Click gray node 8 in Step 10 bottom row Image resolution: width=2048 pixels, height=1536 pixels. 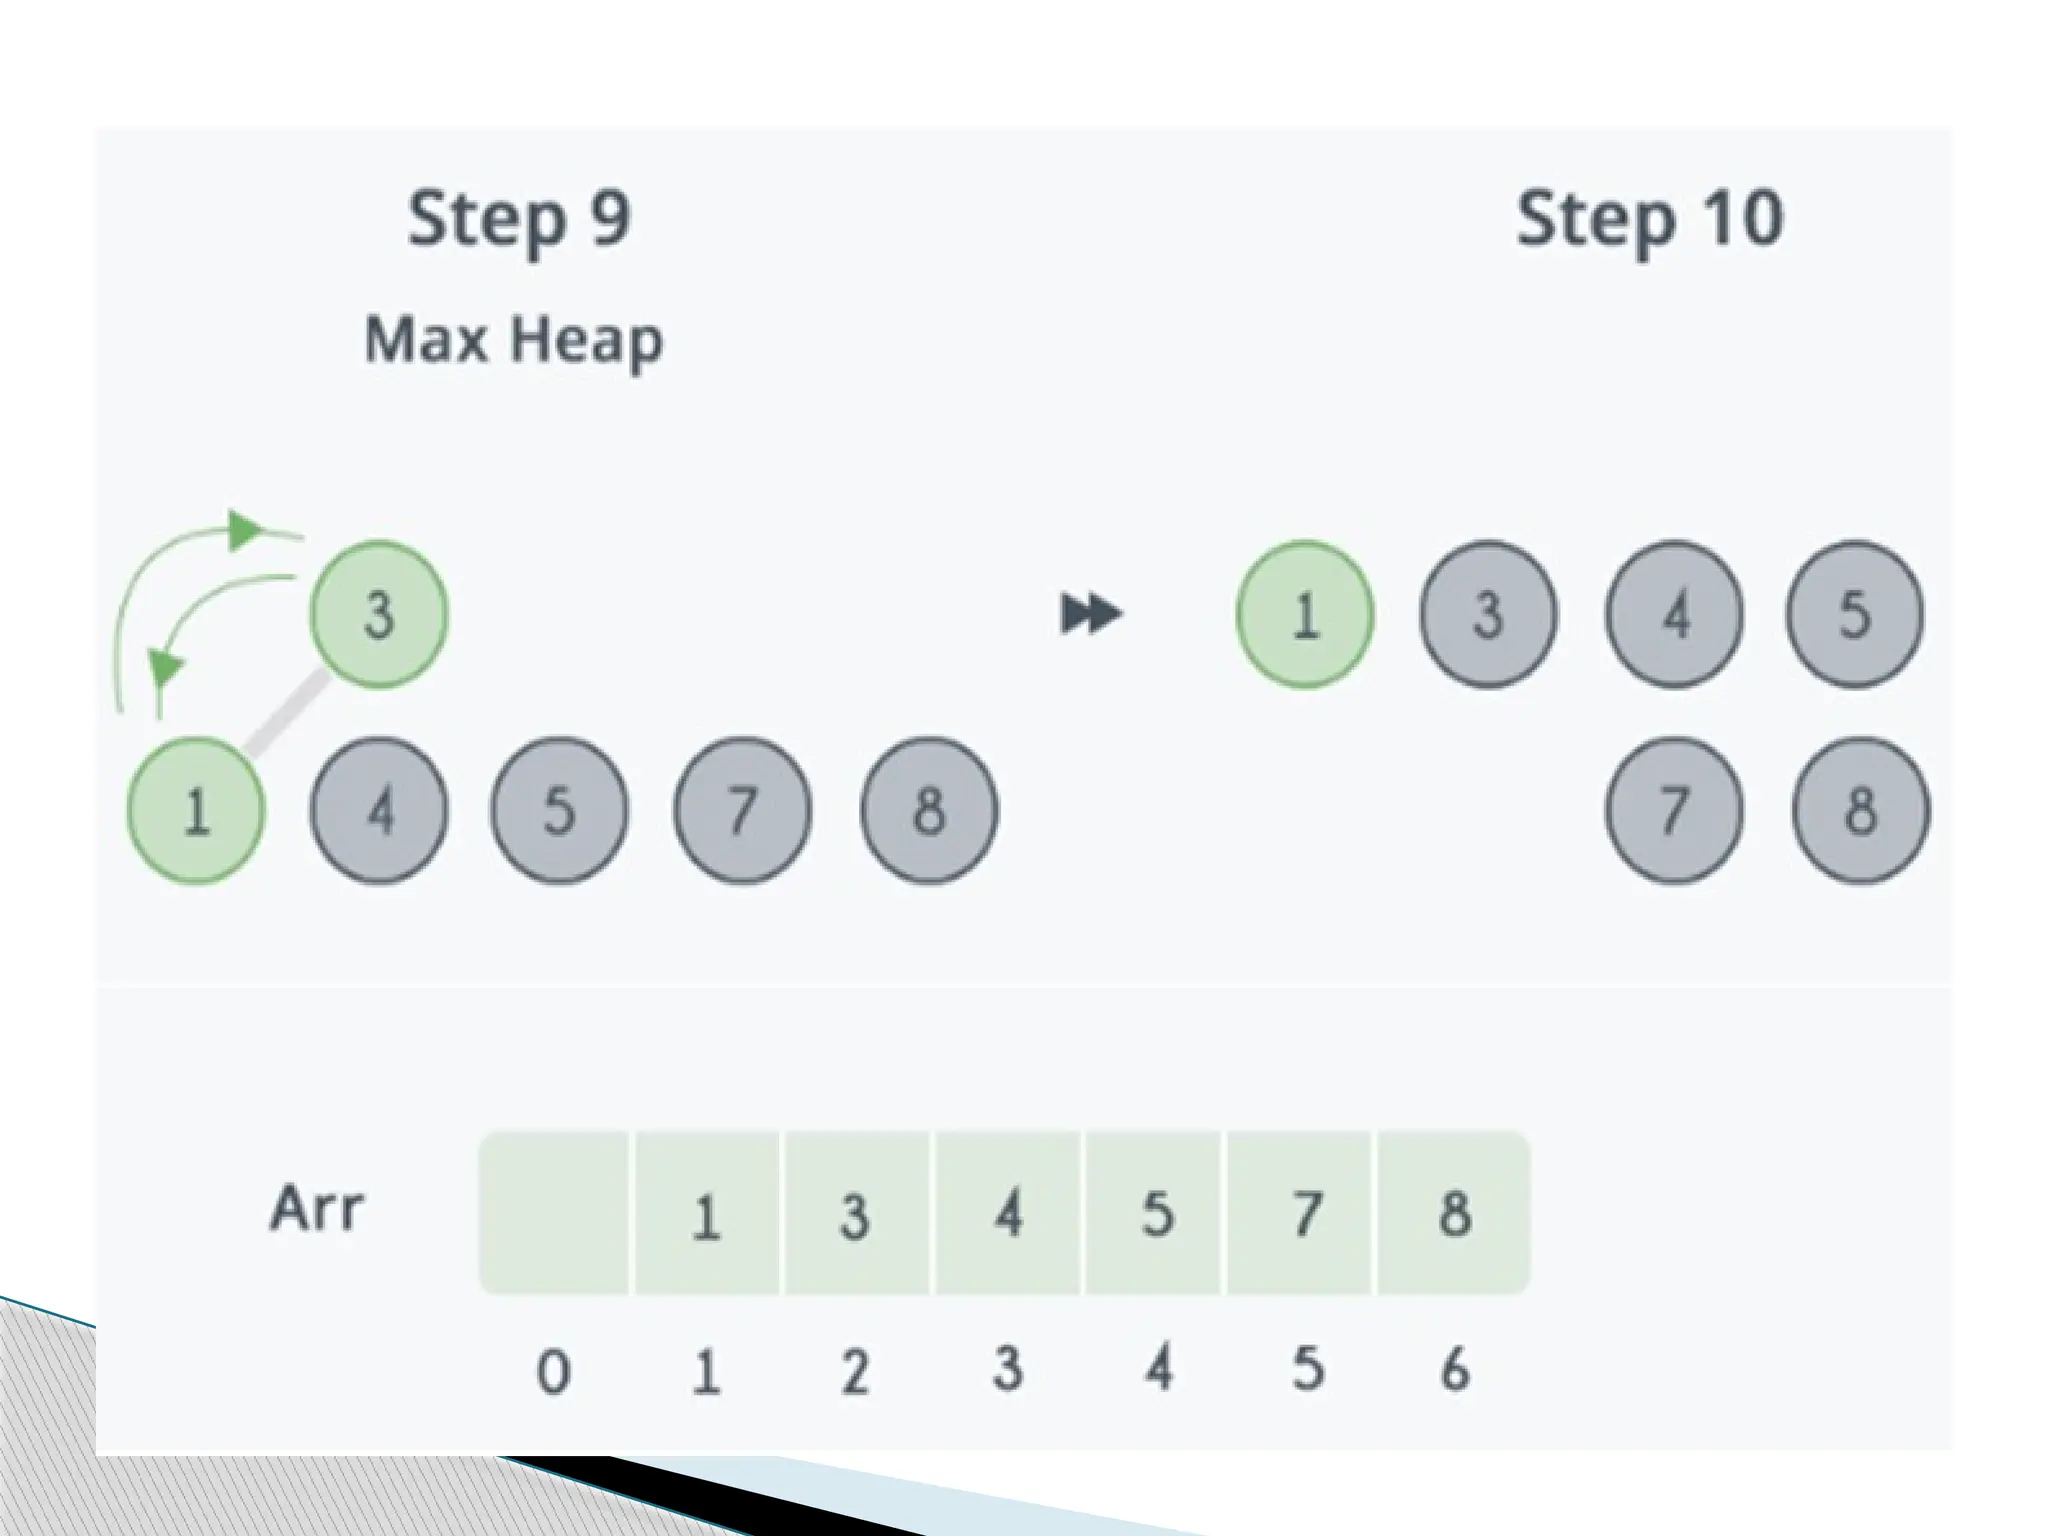click(1860, 810)
